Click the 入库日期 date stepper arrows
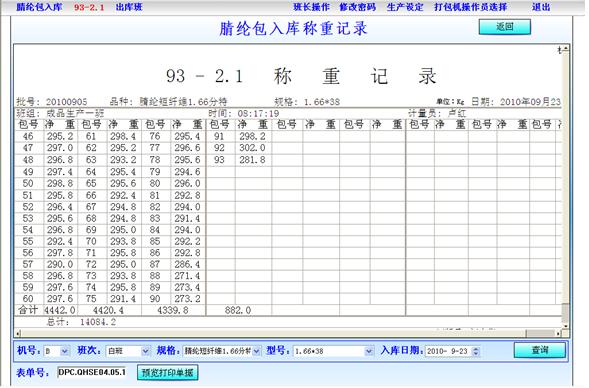Viewport: 589px width, 388px height. [476, 352]
